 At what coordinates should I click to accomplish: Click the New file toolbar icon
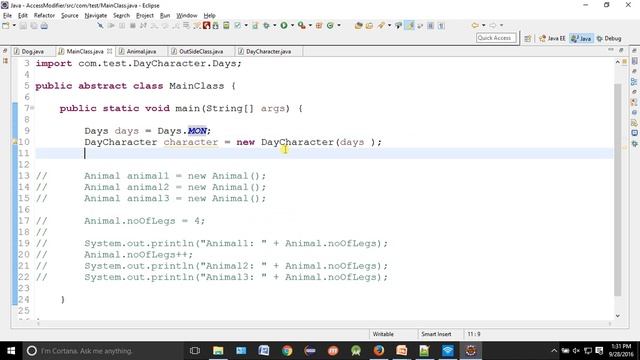tap(6, 26)
